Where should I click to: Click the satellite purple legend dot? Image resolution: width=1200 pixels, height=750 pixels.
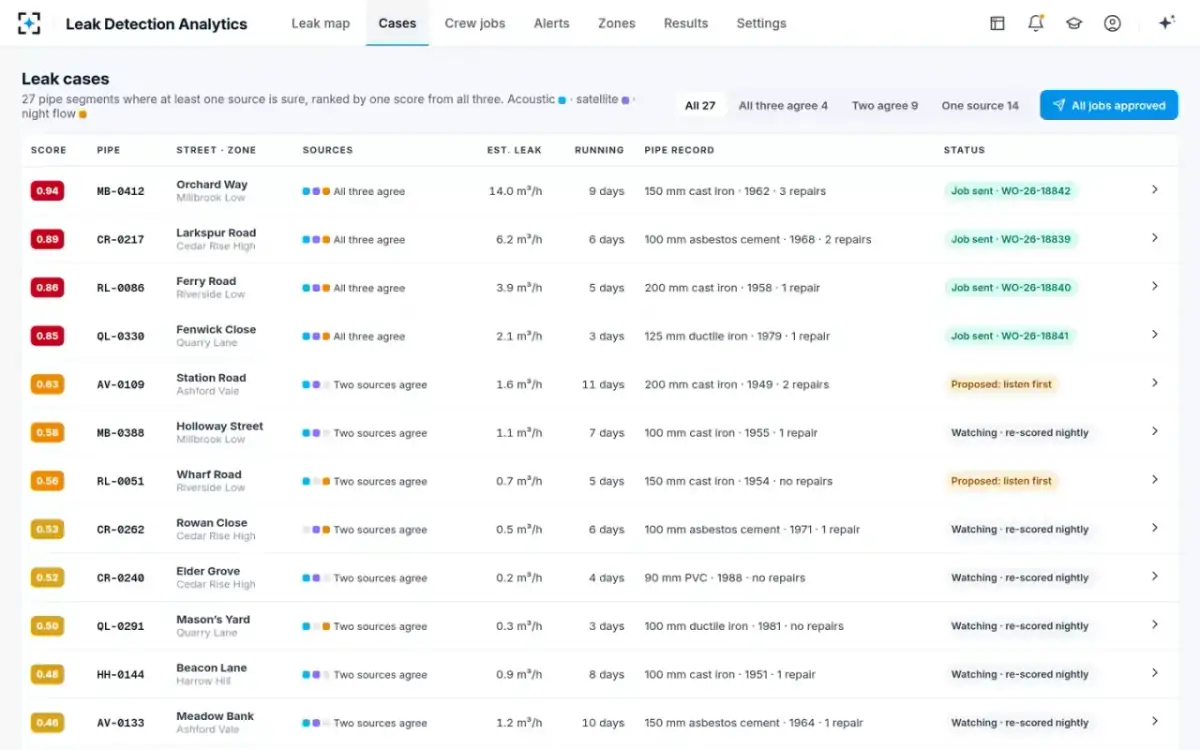(x=626, y=100)
